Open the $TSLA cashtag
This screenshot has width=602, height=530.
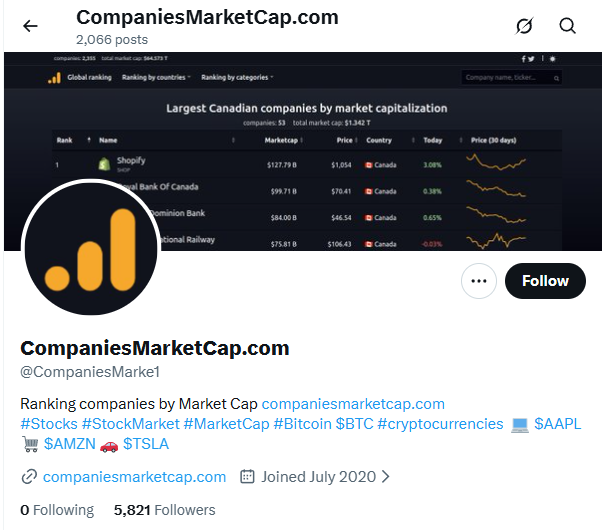[x=146, y=444]
